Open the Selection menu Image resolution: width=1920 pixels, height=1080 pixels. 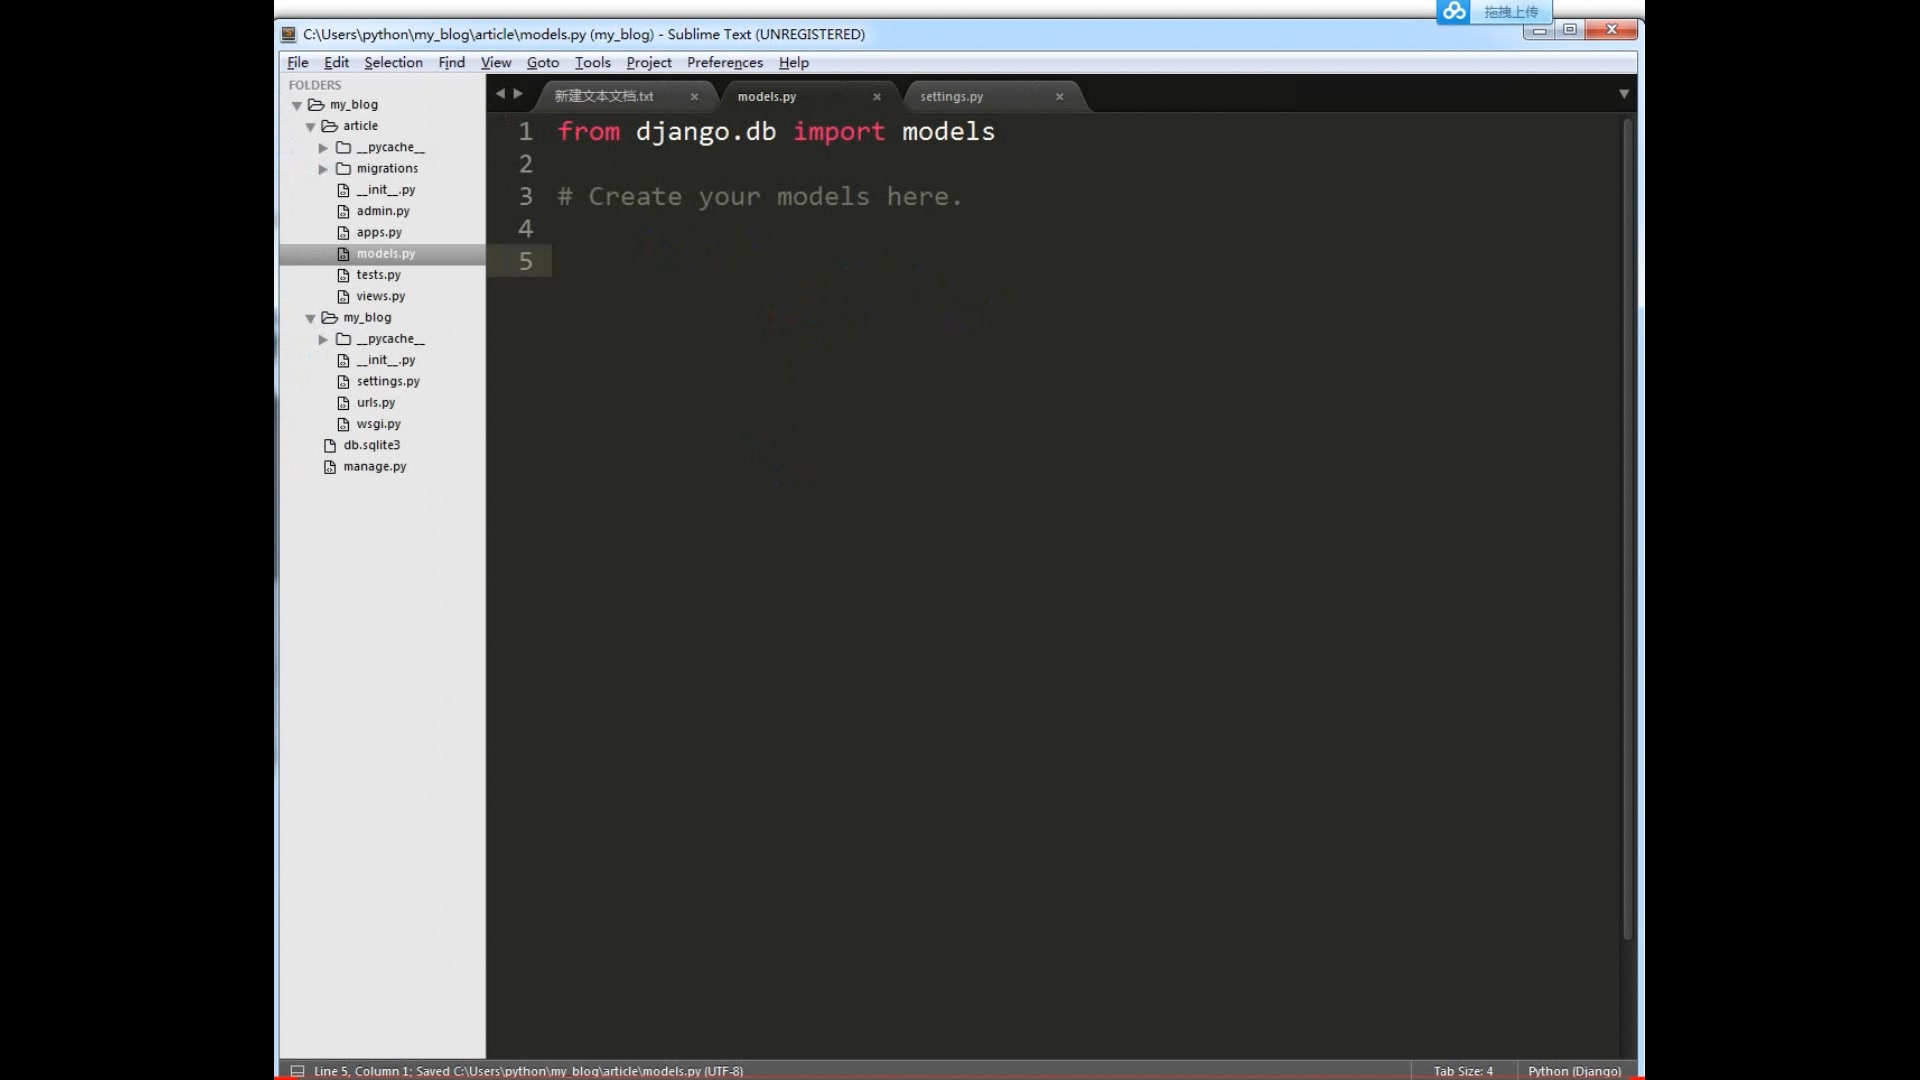[393, 62]
